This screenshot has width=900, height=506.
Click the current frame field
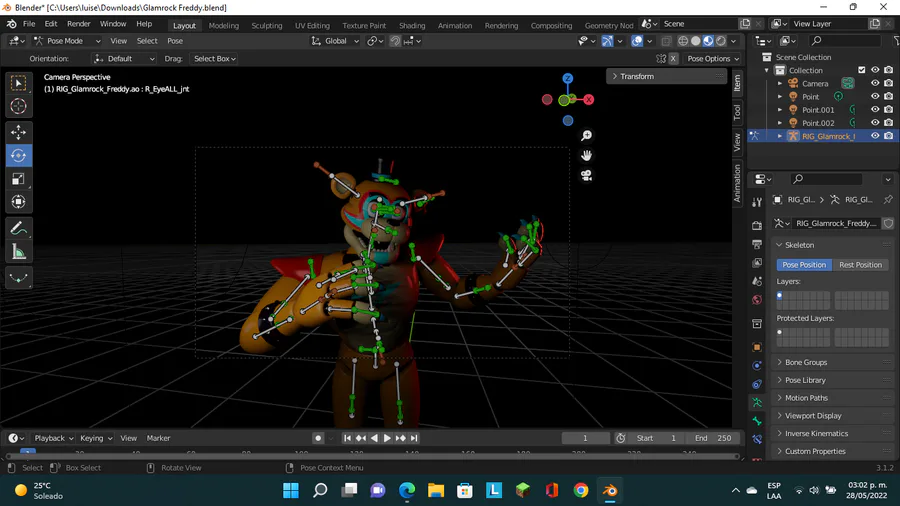point(585,438)
